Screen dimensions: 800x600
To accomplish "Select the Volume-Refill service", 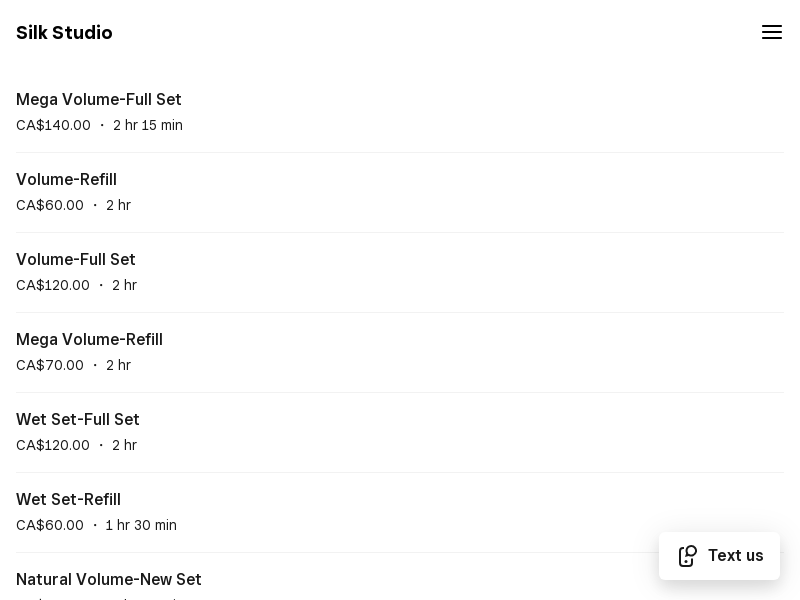I will (66, 180).
